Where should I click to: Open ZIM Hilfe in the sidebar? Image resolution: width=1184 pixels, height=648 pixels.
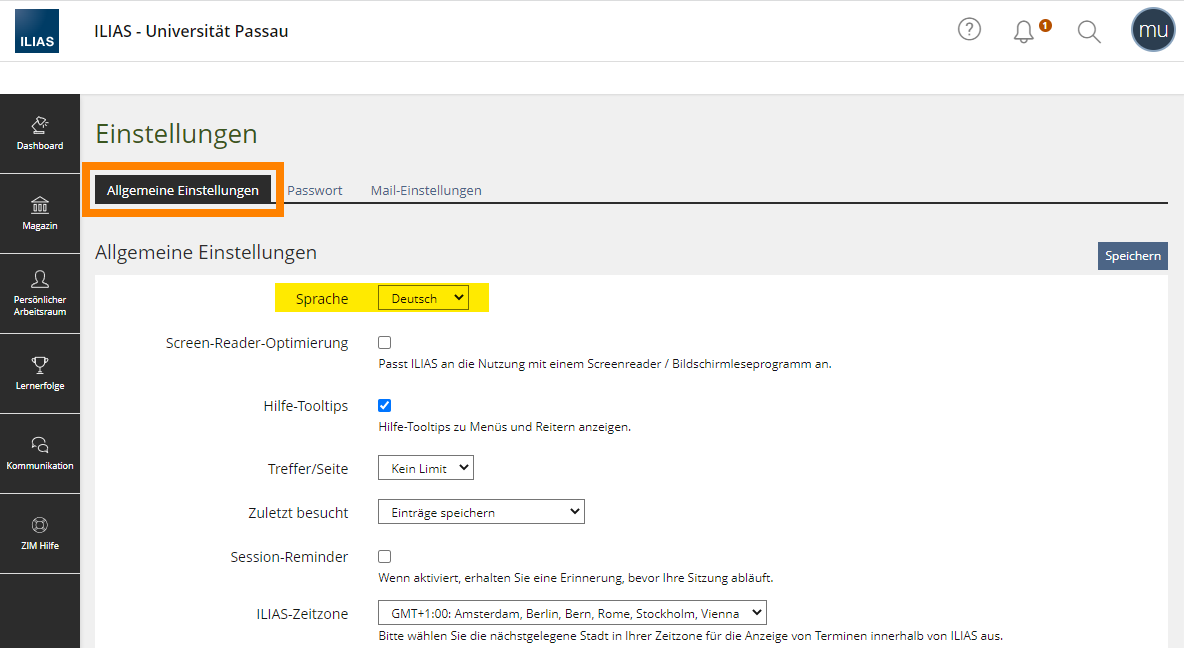(40, 534)
